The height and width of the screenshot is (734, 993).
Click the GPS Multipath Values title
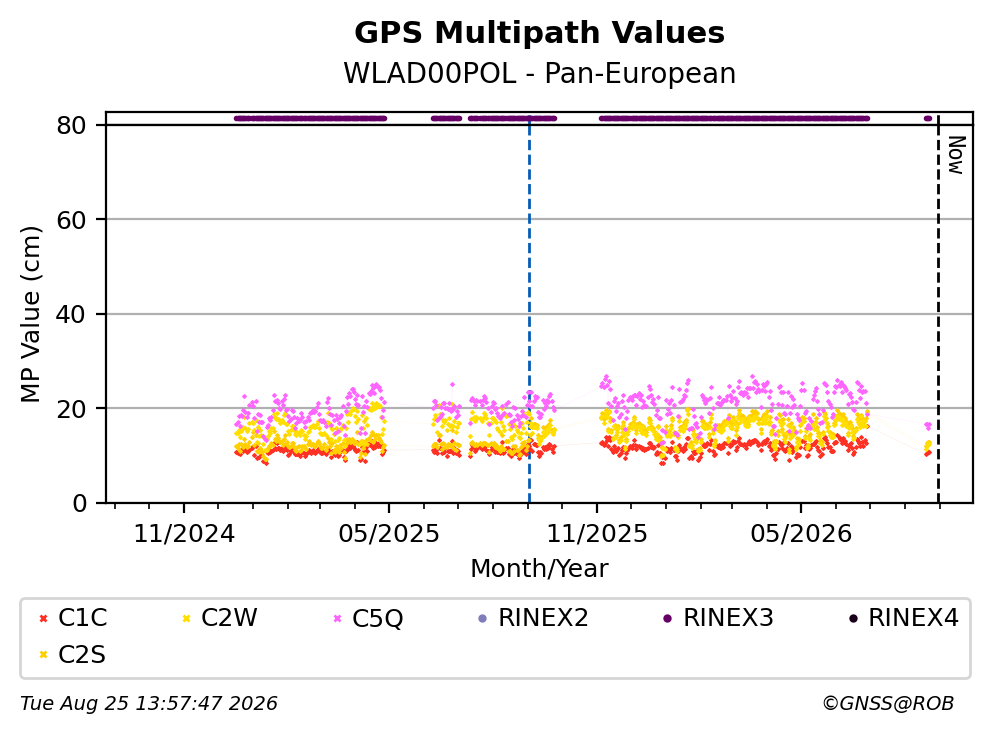pyautogui.click(x=540, y=33)
